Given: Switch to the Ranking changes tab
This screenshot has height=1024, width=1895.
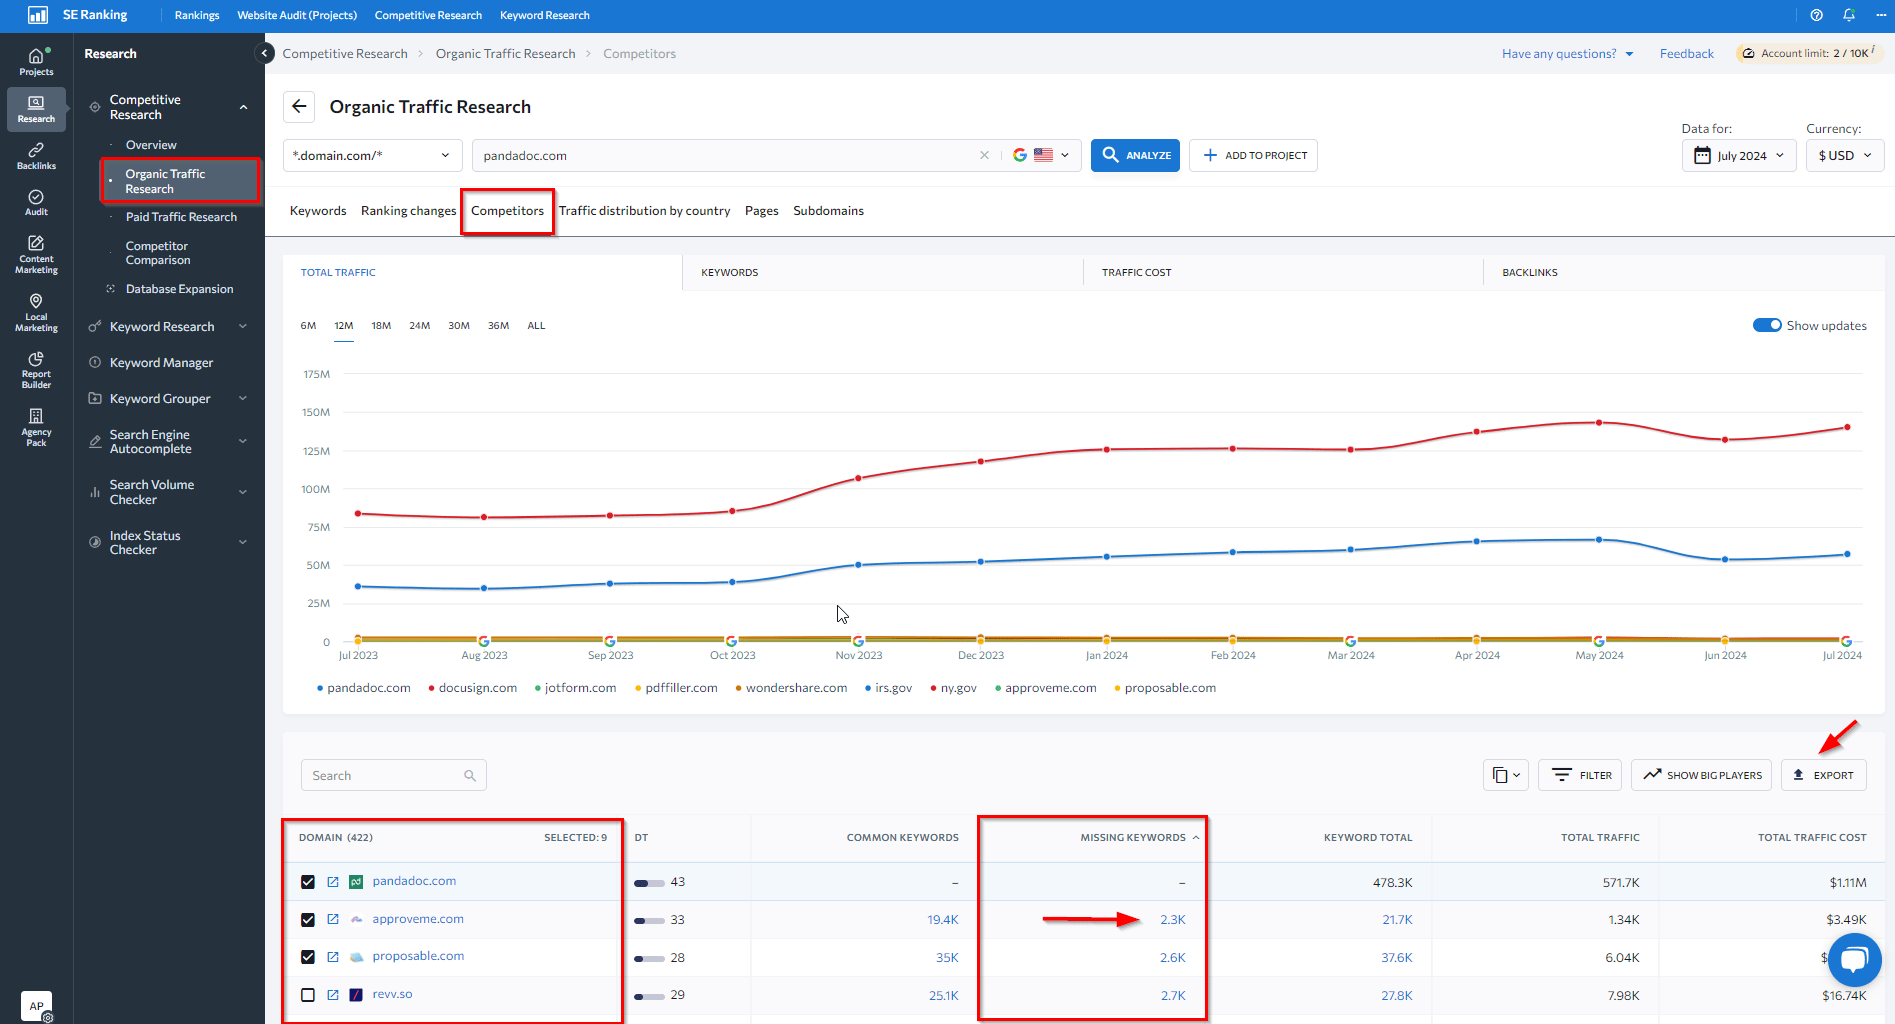Looking at the screenshot, I should point(408,210).
